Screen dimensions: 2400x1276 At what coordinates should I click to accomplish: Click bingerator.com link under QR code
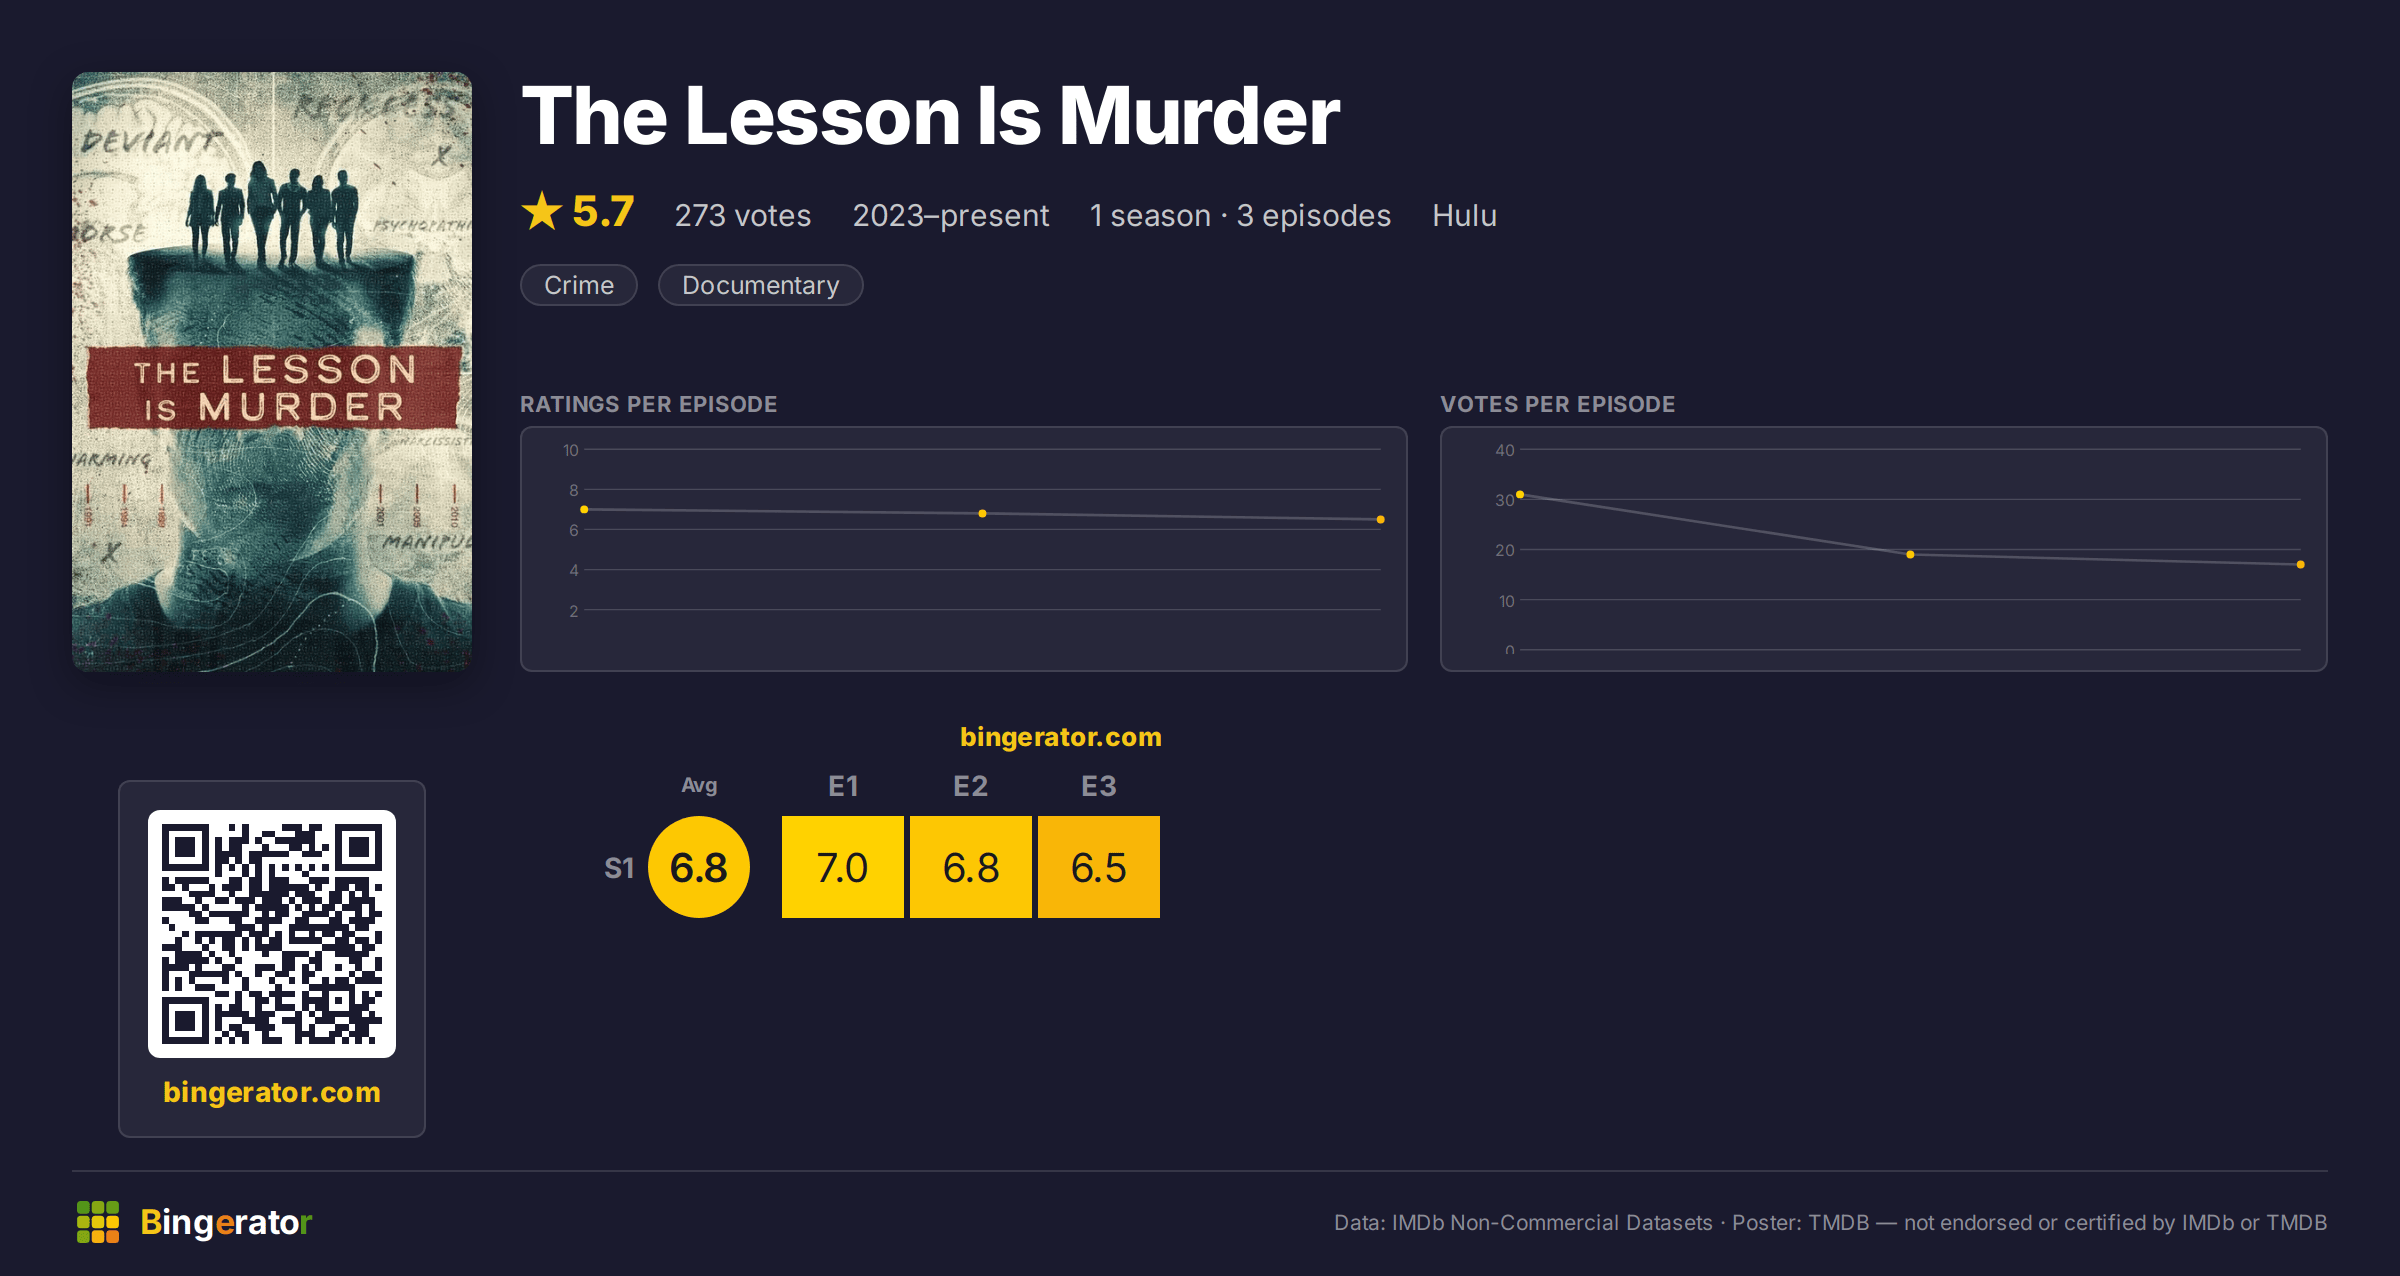pos(272,1092)
